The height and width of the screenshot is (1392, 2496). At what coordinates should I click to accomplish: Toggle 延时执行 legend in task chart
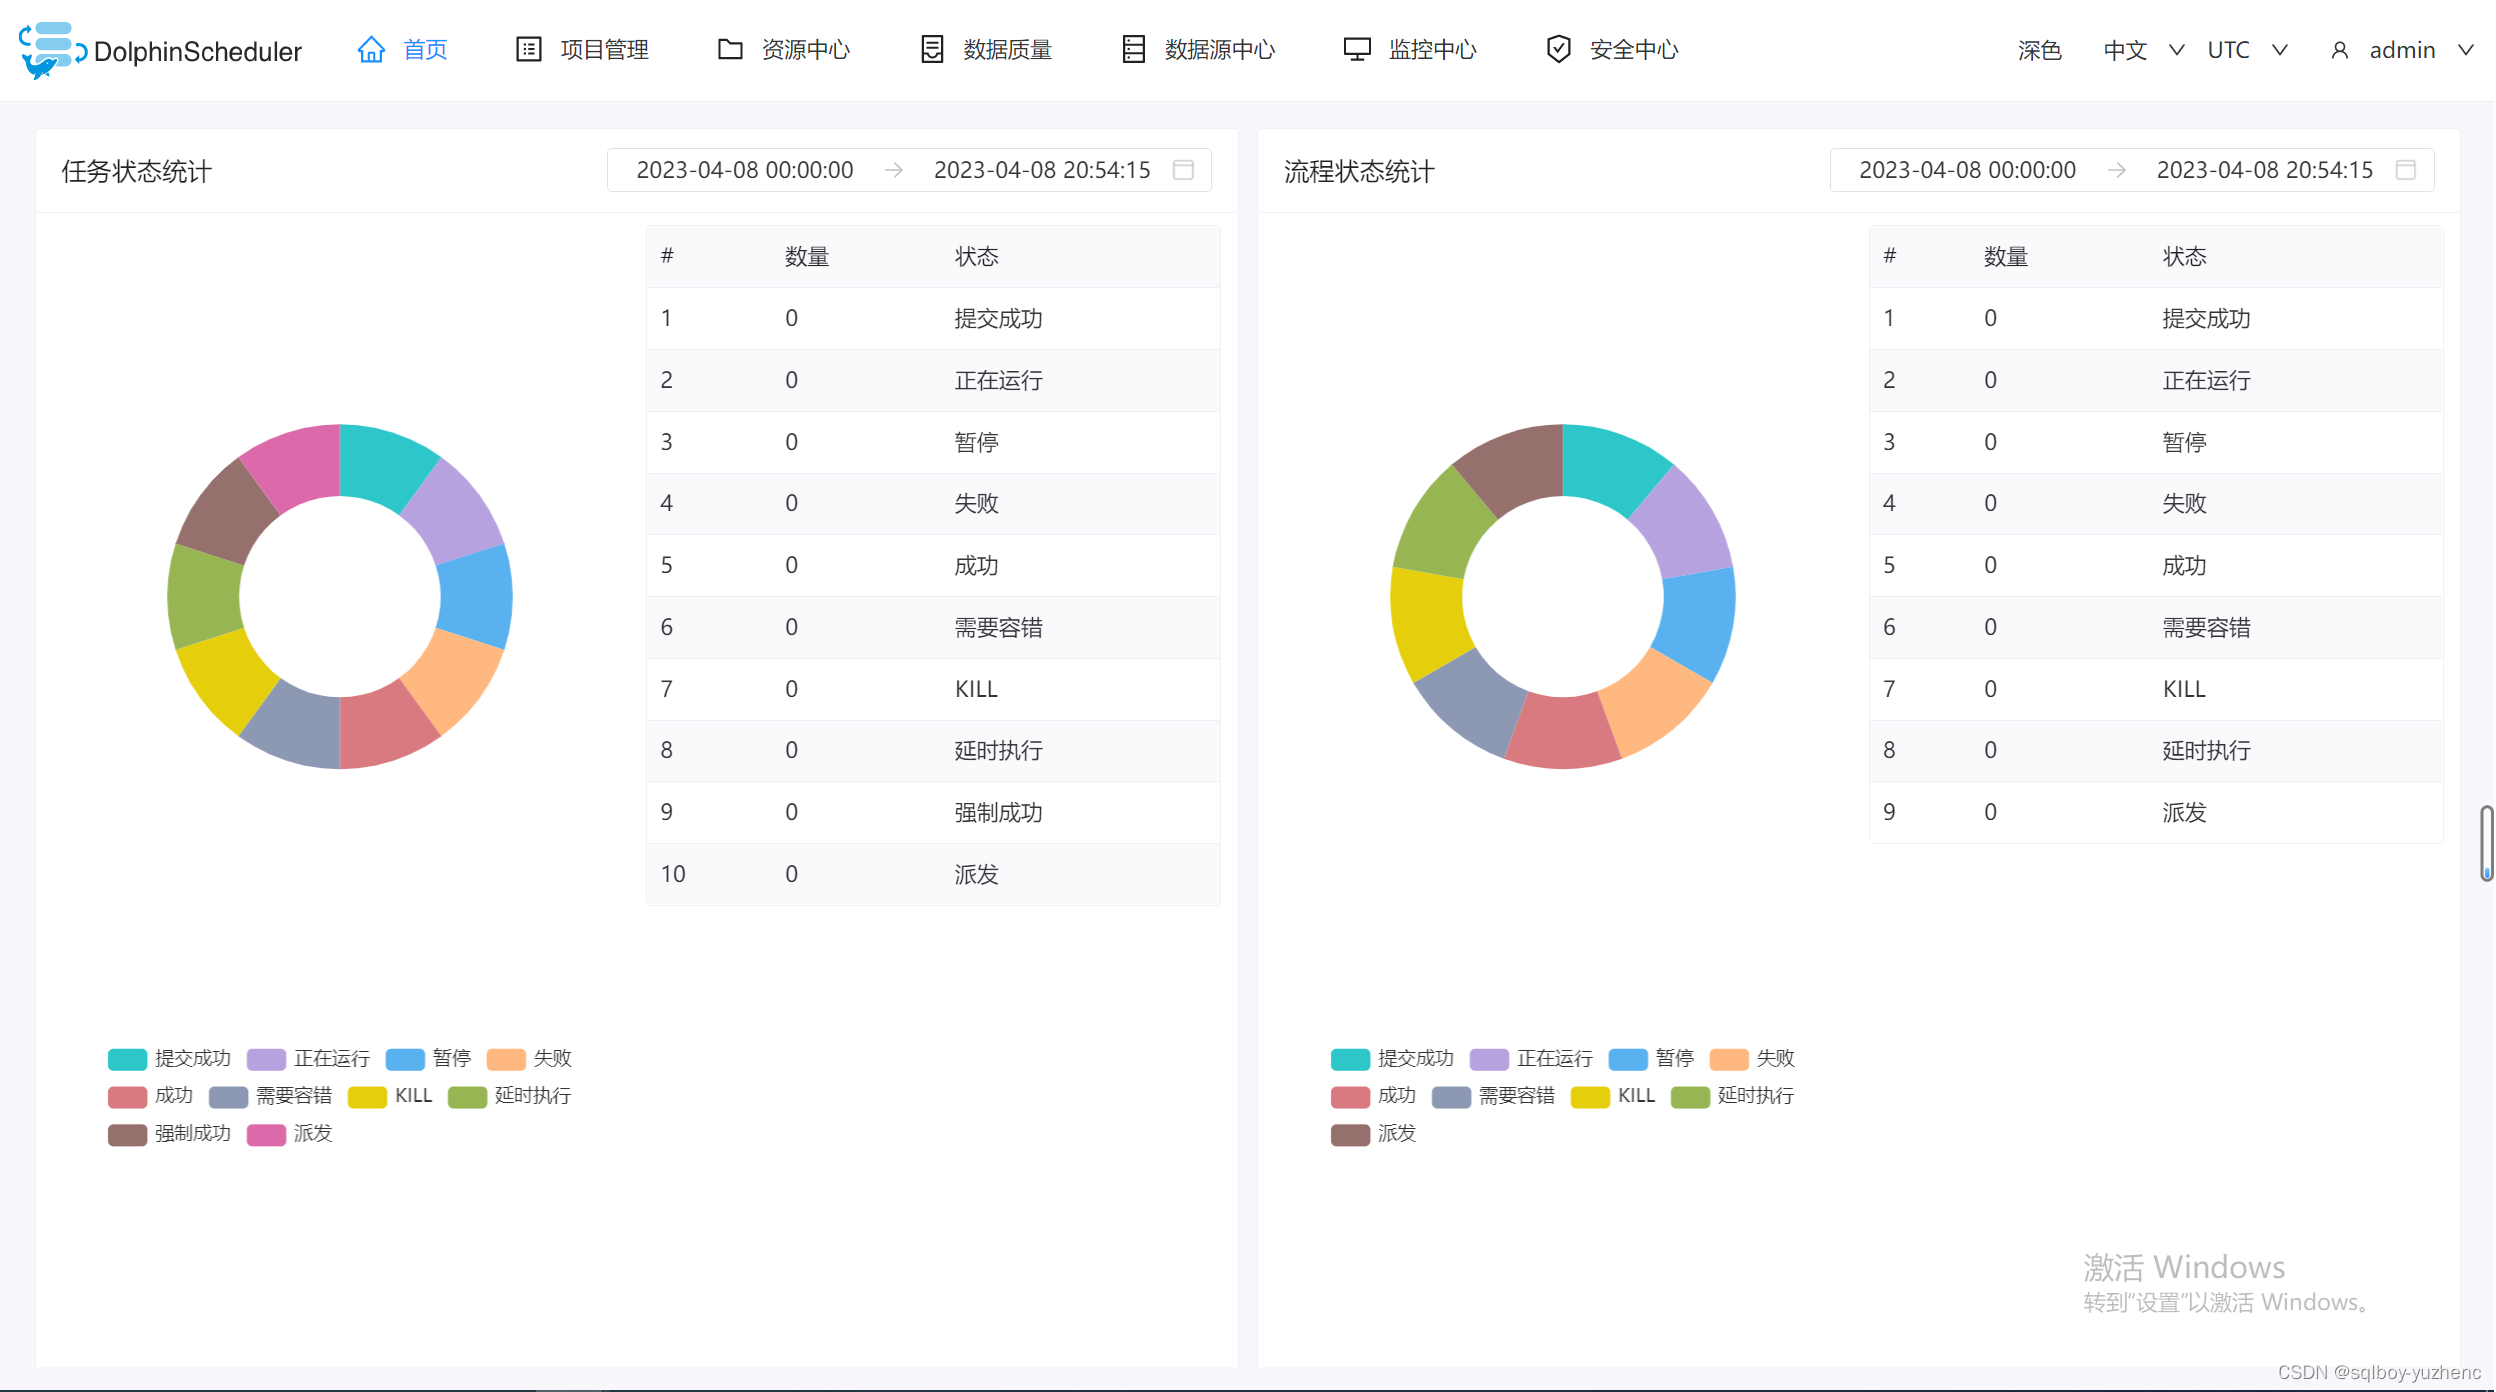click(x=509, y=1096)
